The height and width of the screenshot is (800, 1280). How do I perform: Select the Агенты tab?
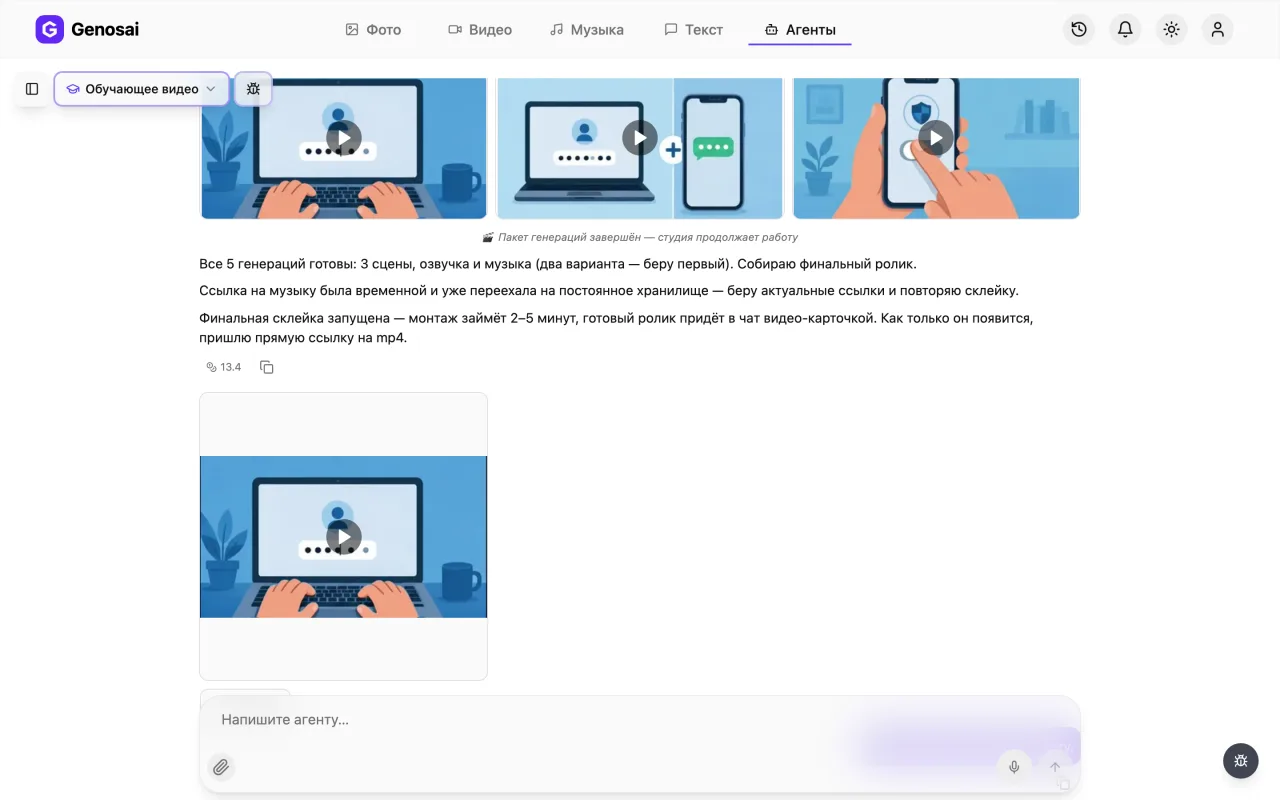pos(800,30)
